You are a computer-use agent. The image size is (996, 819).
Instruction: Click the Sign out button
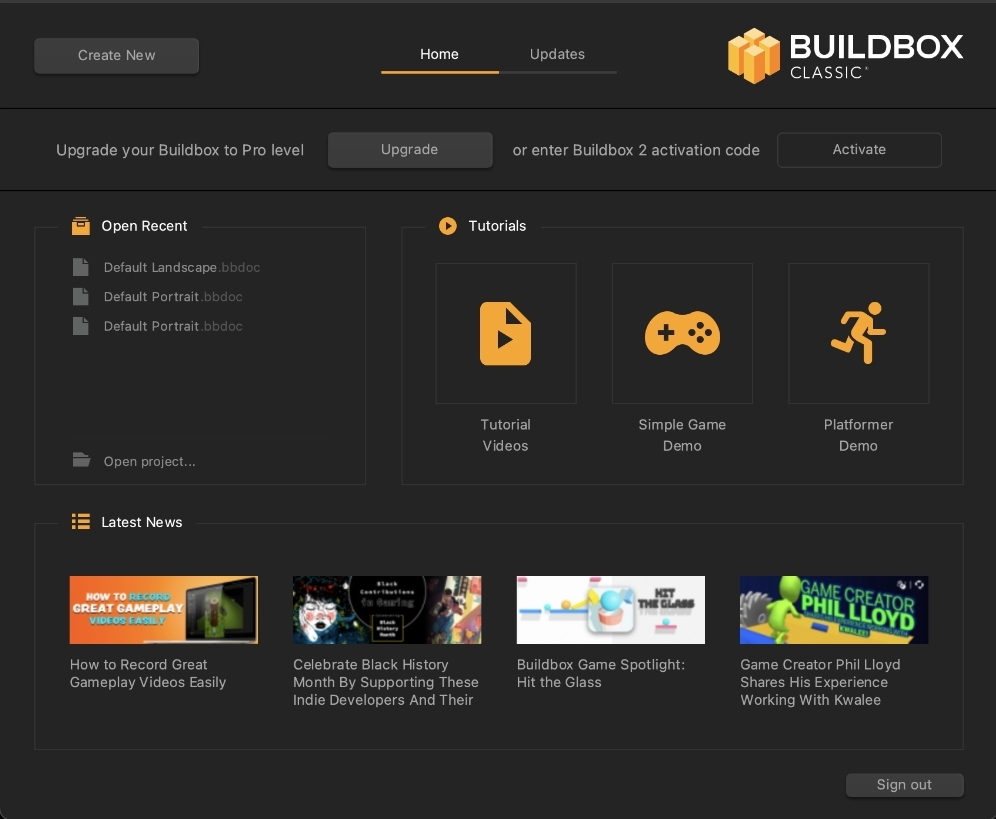(x=905, y=785)
